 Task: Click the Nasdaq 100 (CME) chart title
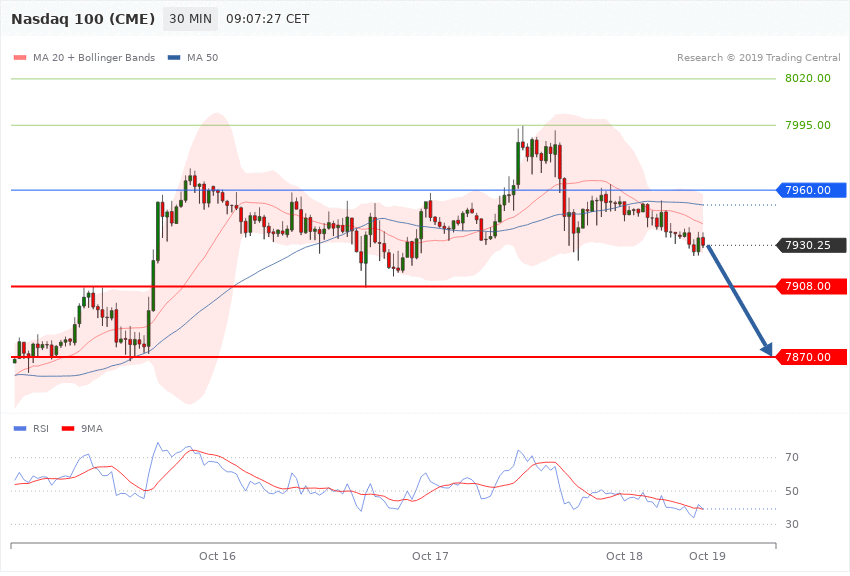pyautogui.click(x=83, y=19)
